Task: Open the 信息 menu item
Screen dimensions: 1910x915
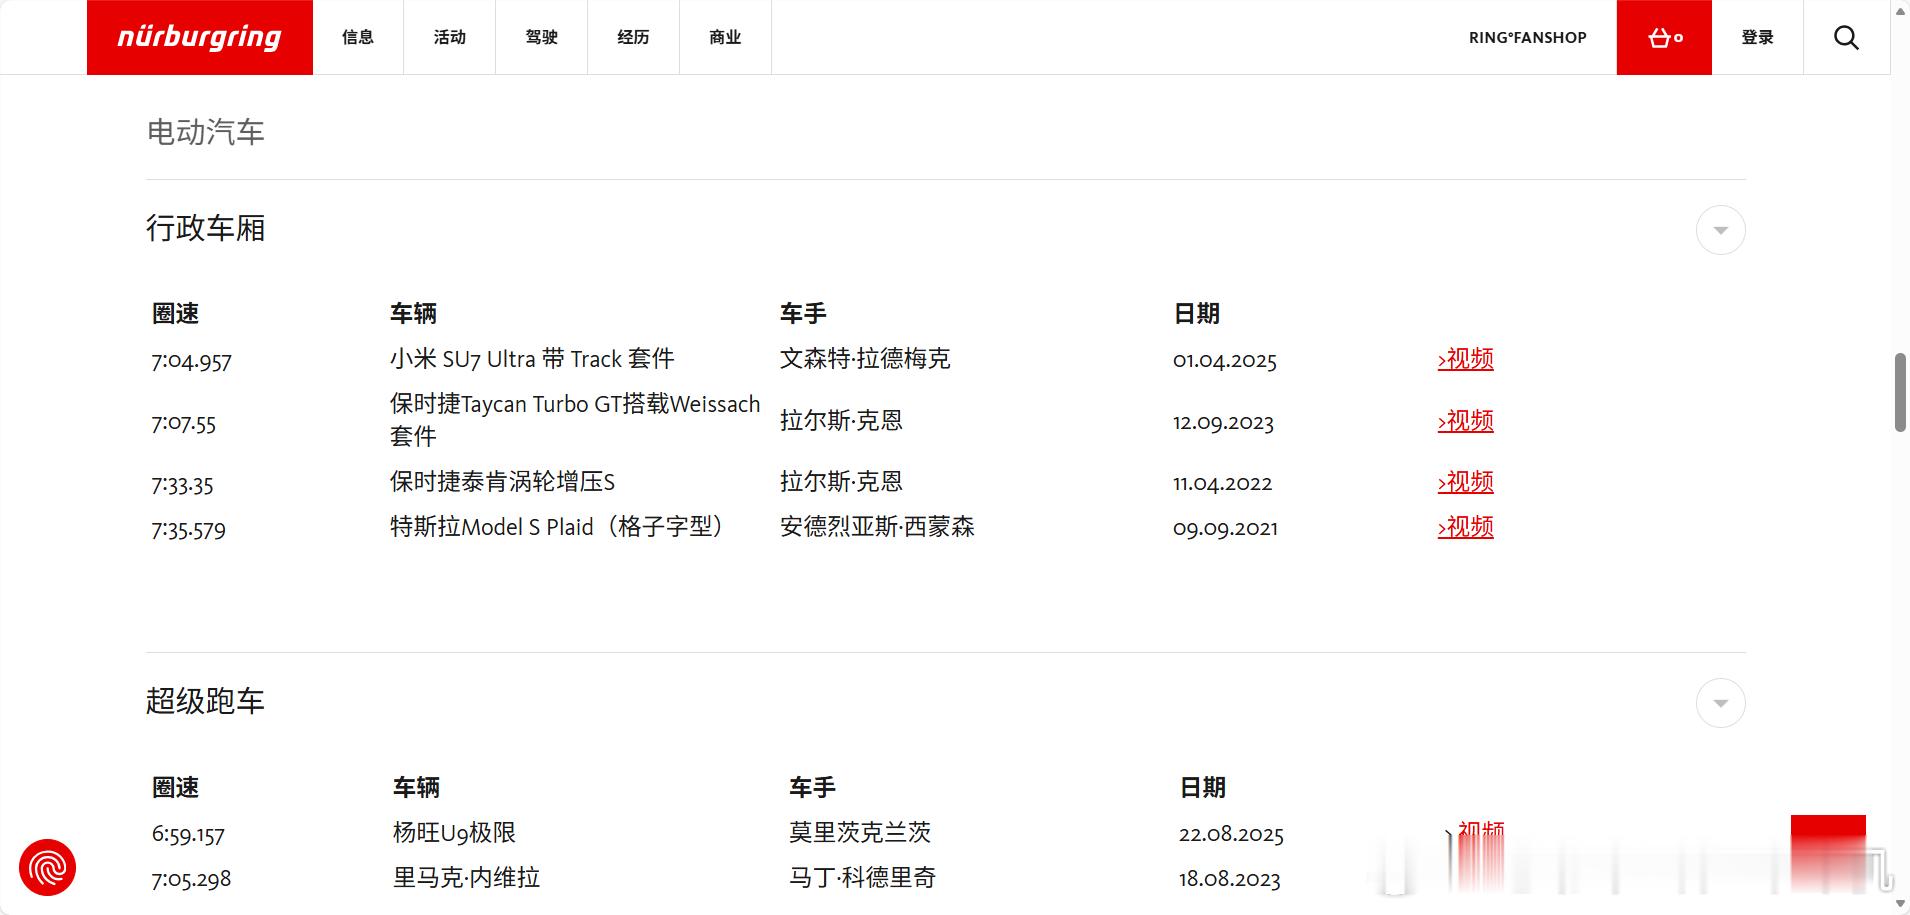Action: click(x=357, y=37)
